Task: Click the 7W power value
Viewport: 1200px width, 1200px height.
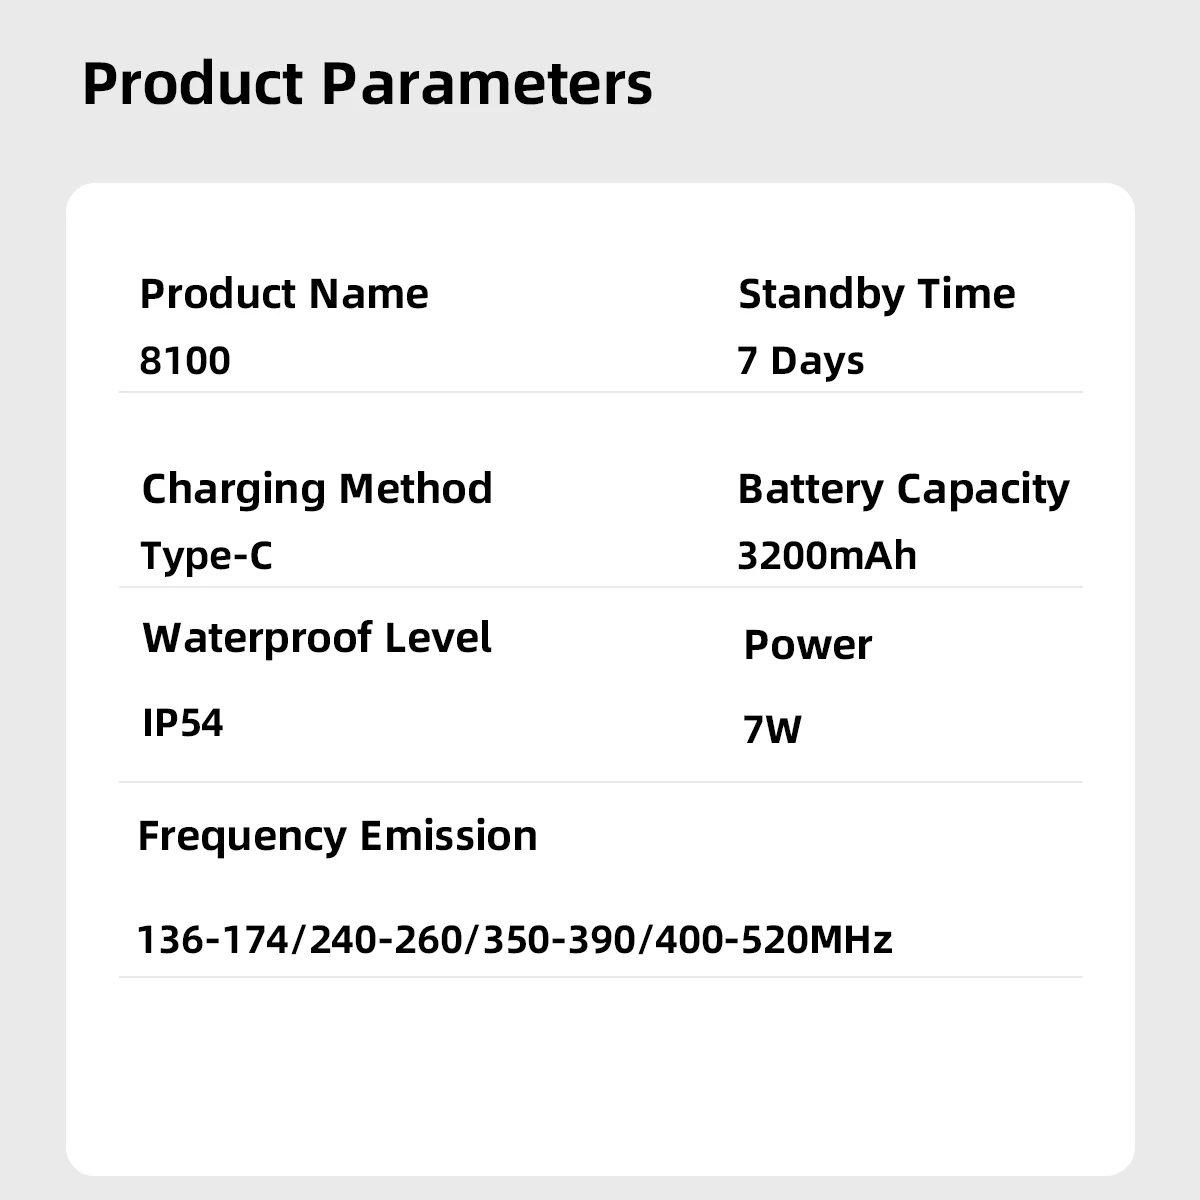Action: [x=772, y=730]
